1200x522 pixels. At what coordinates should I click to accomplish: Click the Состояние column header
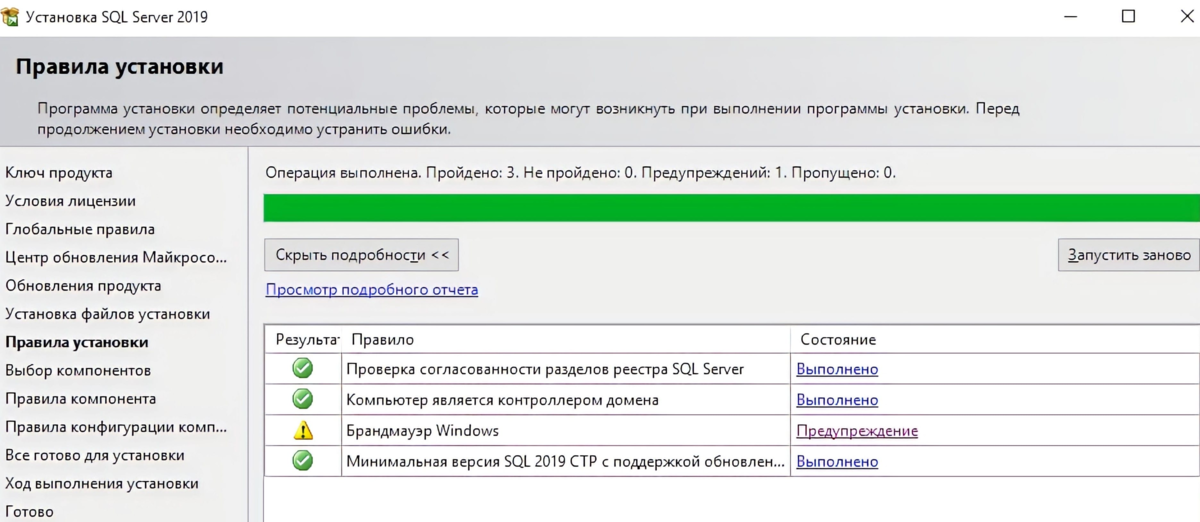[x=995, y=339]
